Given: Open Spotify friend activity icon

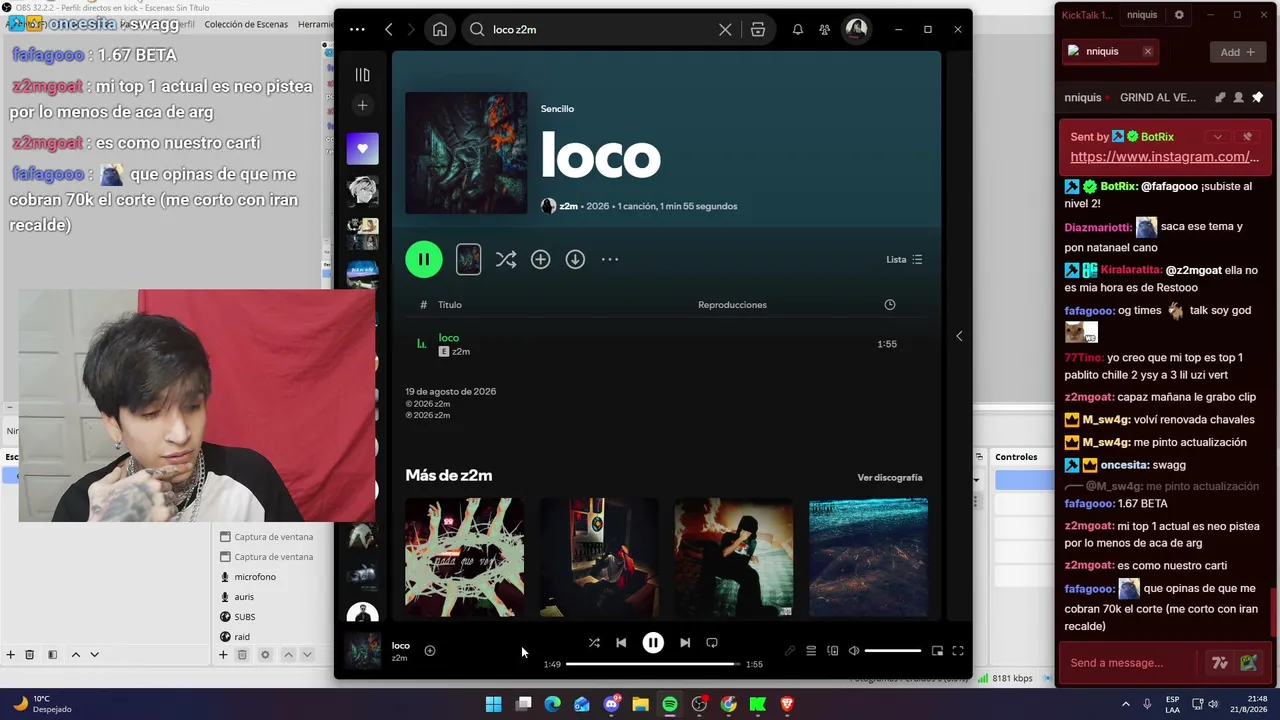Looking at the screenshot, I should pyautogui.click(x=824, y=30).
